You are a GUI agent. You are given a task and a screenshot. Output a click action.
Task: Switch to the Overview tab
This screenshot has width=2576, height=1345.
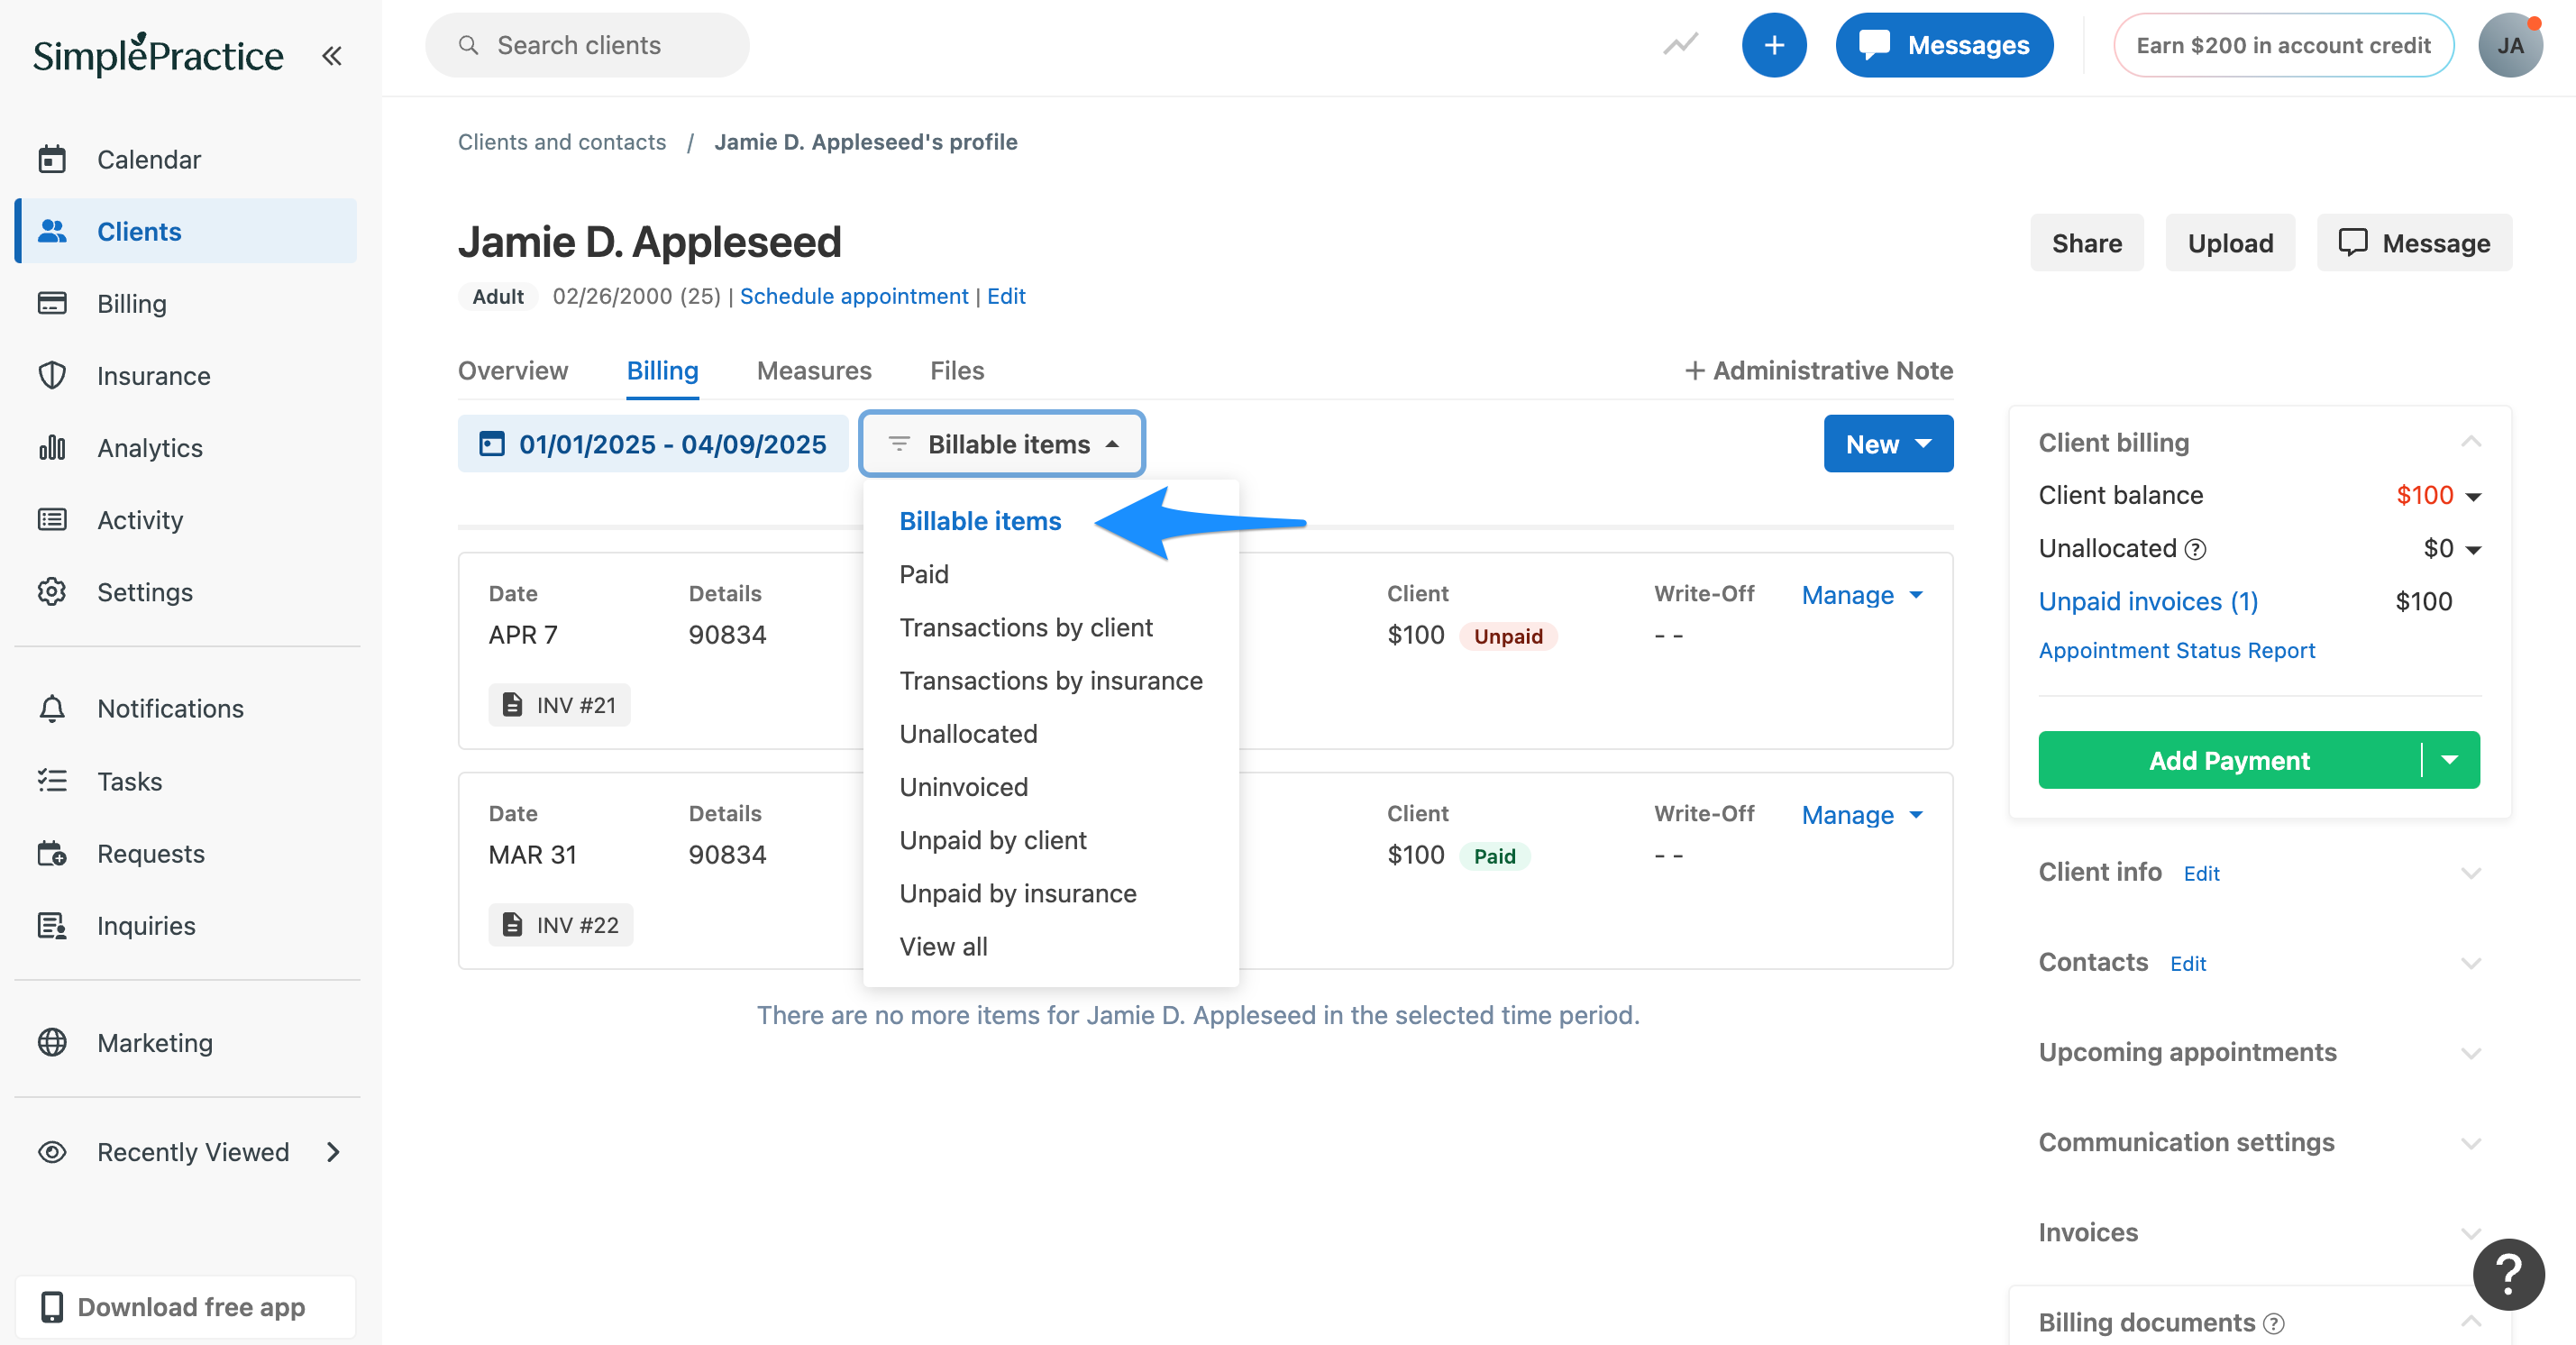coord(513,370)
